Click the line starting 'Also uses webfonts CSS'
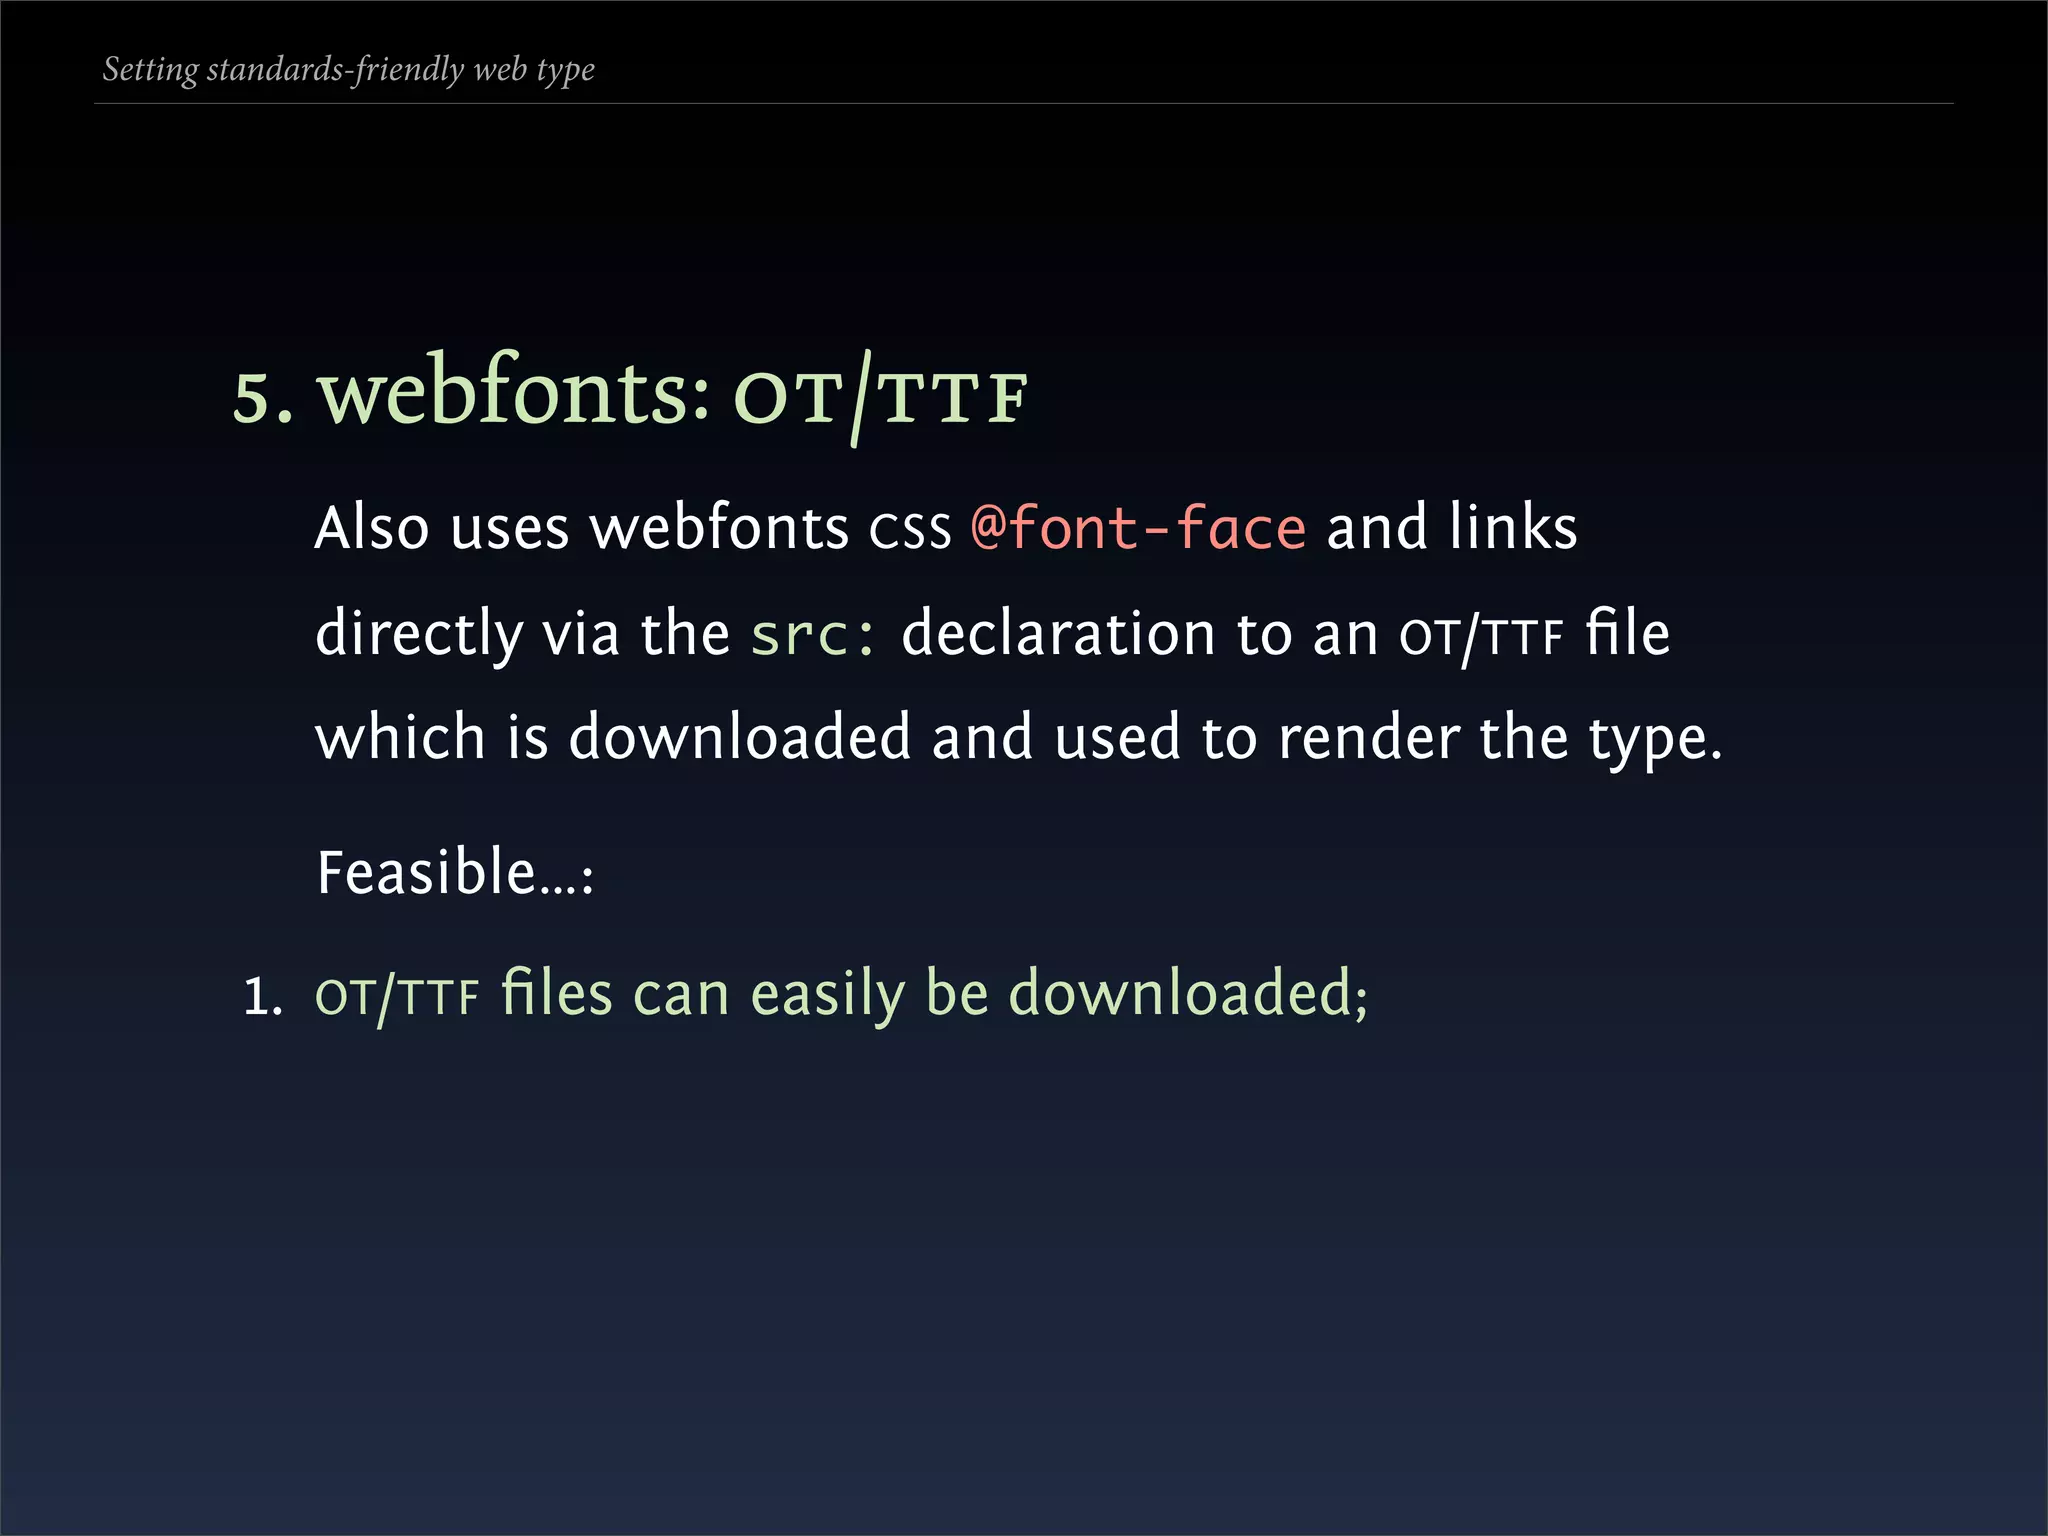2048x1536 pixels. 946,528
